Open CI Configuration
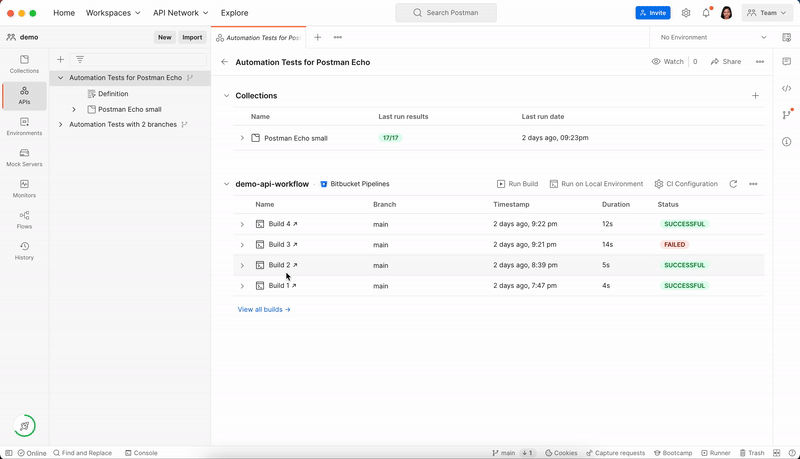 tap(686, 184)
